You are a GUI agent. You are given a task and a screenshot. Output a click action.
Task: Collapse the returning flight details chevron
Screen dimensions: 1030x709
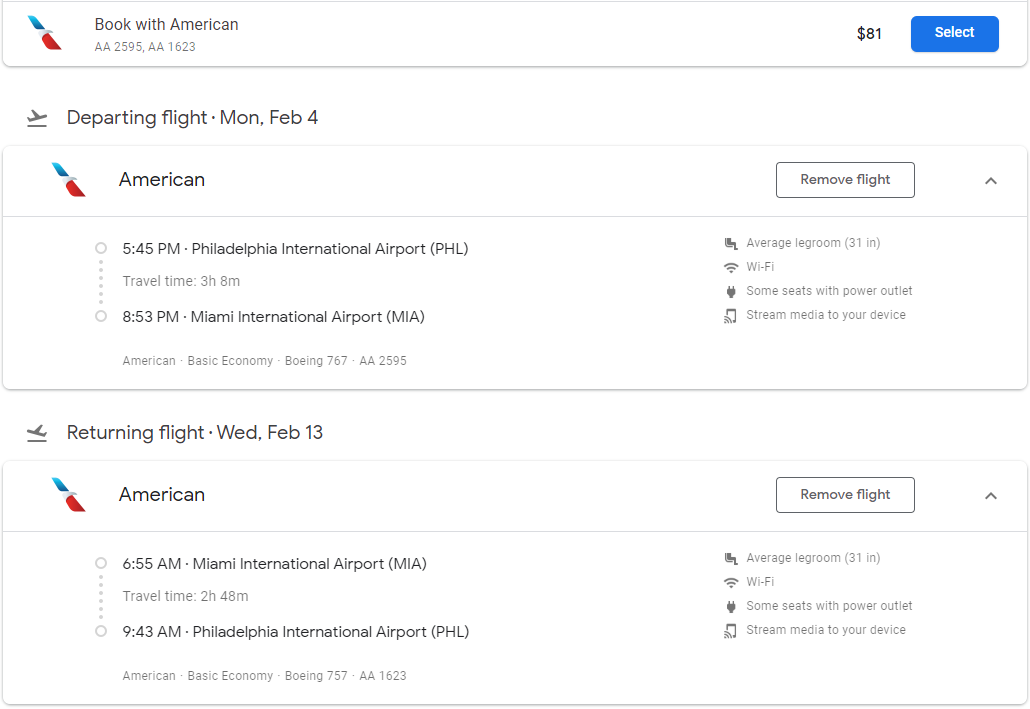(x=991, y=496)
